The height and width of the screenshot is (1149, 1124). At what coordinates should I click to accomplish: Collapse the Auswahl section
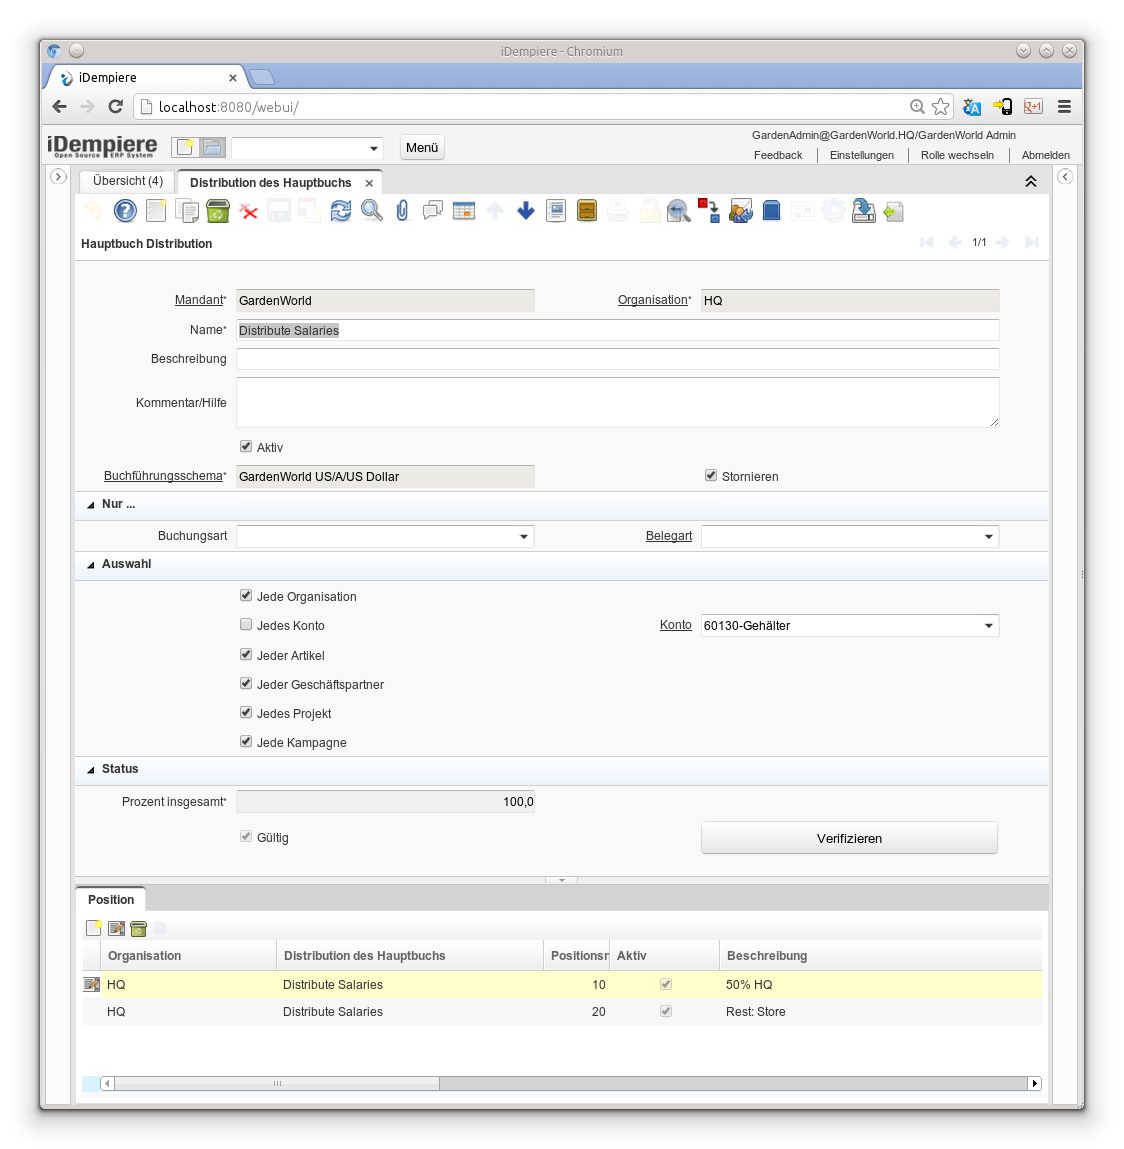click(x=90, y=564)
